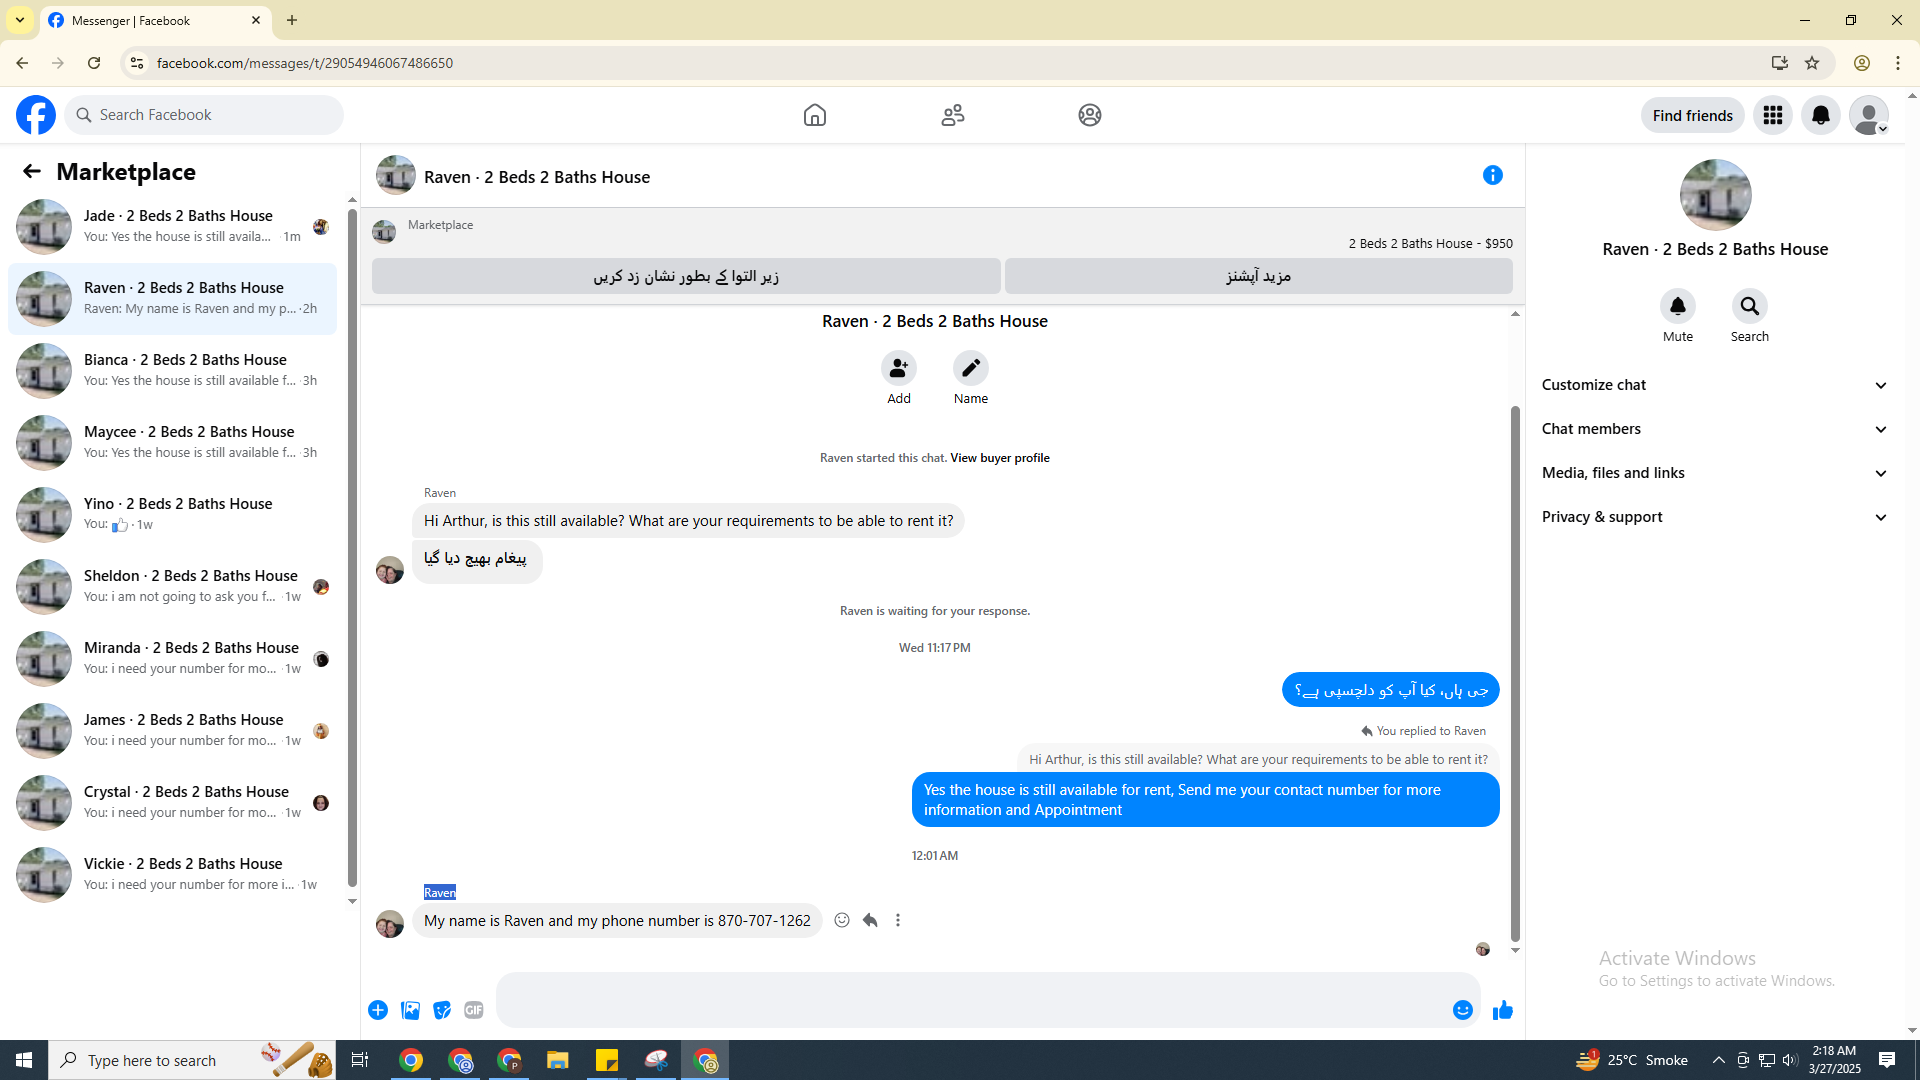Open the emoji picker in composer
Viewport: 1920px width, 1080px height.
(1462, 1010)
